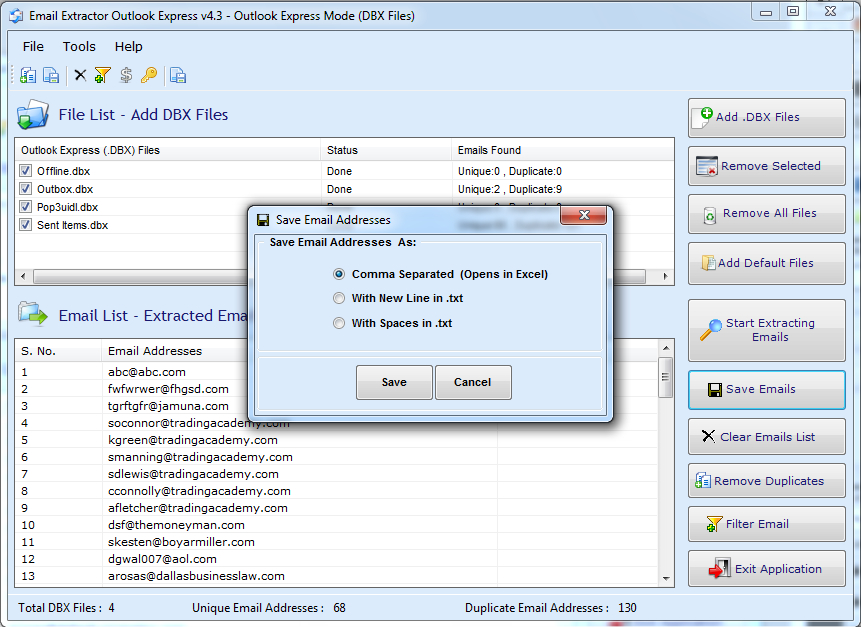Select the Offline.dbx file name
The height and width of the screenshot is (627, 861).
pyautogui.click(x=64, y=171)
